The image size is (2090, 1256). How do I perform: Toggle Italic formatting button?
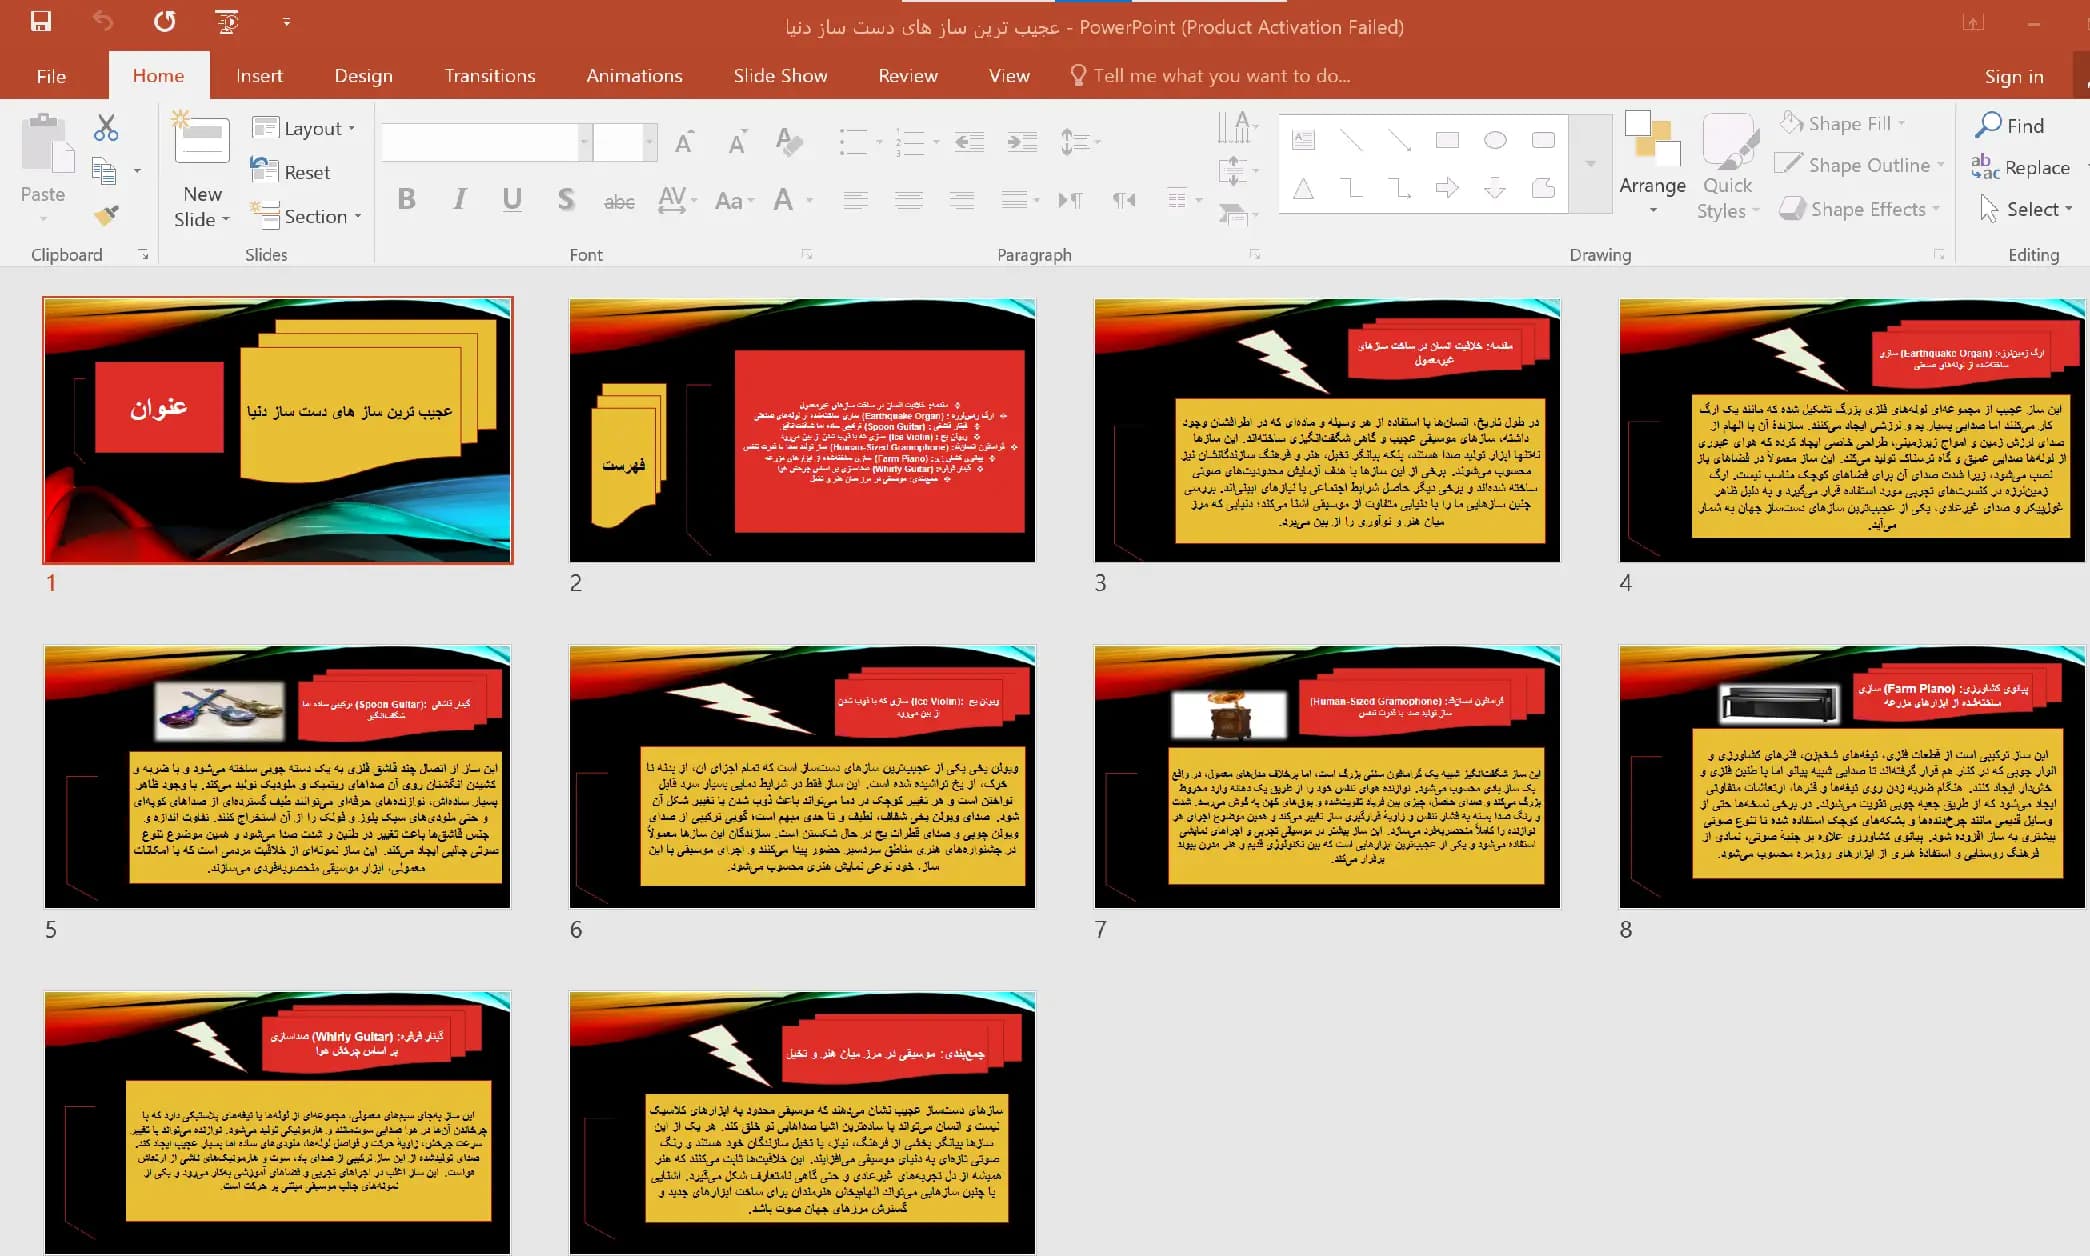pyautogui.click(x=459, y=199)
